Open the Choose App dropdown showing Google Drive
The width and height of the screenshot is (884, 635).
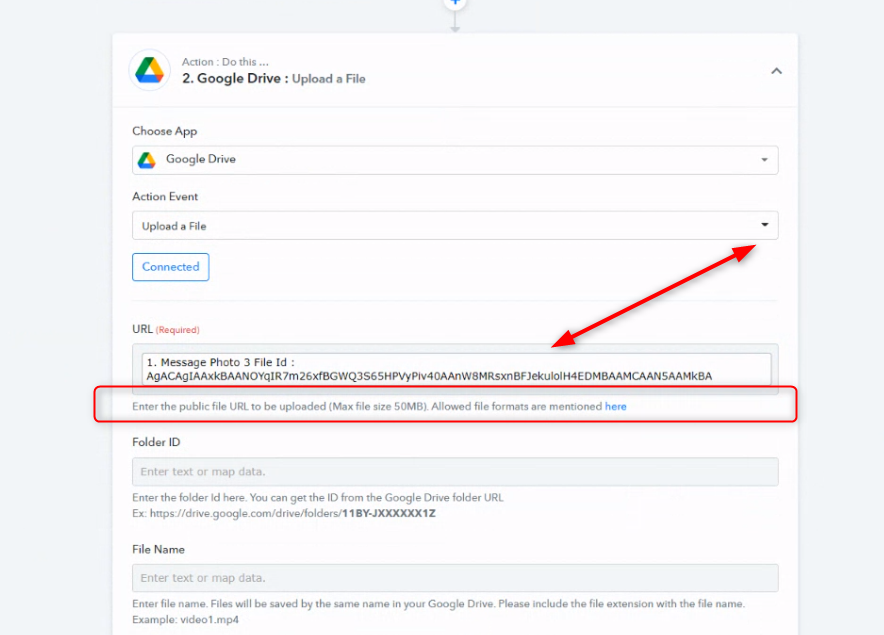(455, 160)
